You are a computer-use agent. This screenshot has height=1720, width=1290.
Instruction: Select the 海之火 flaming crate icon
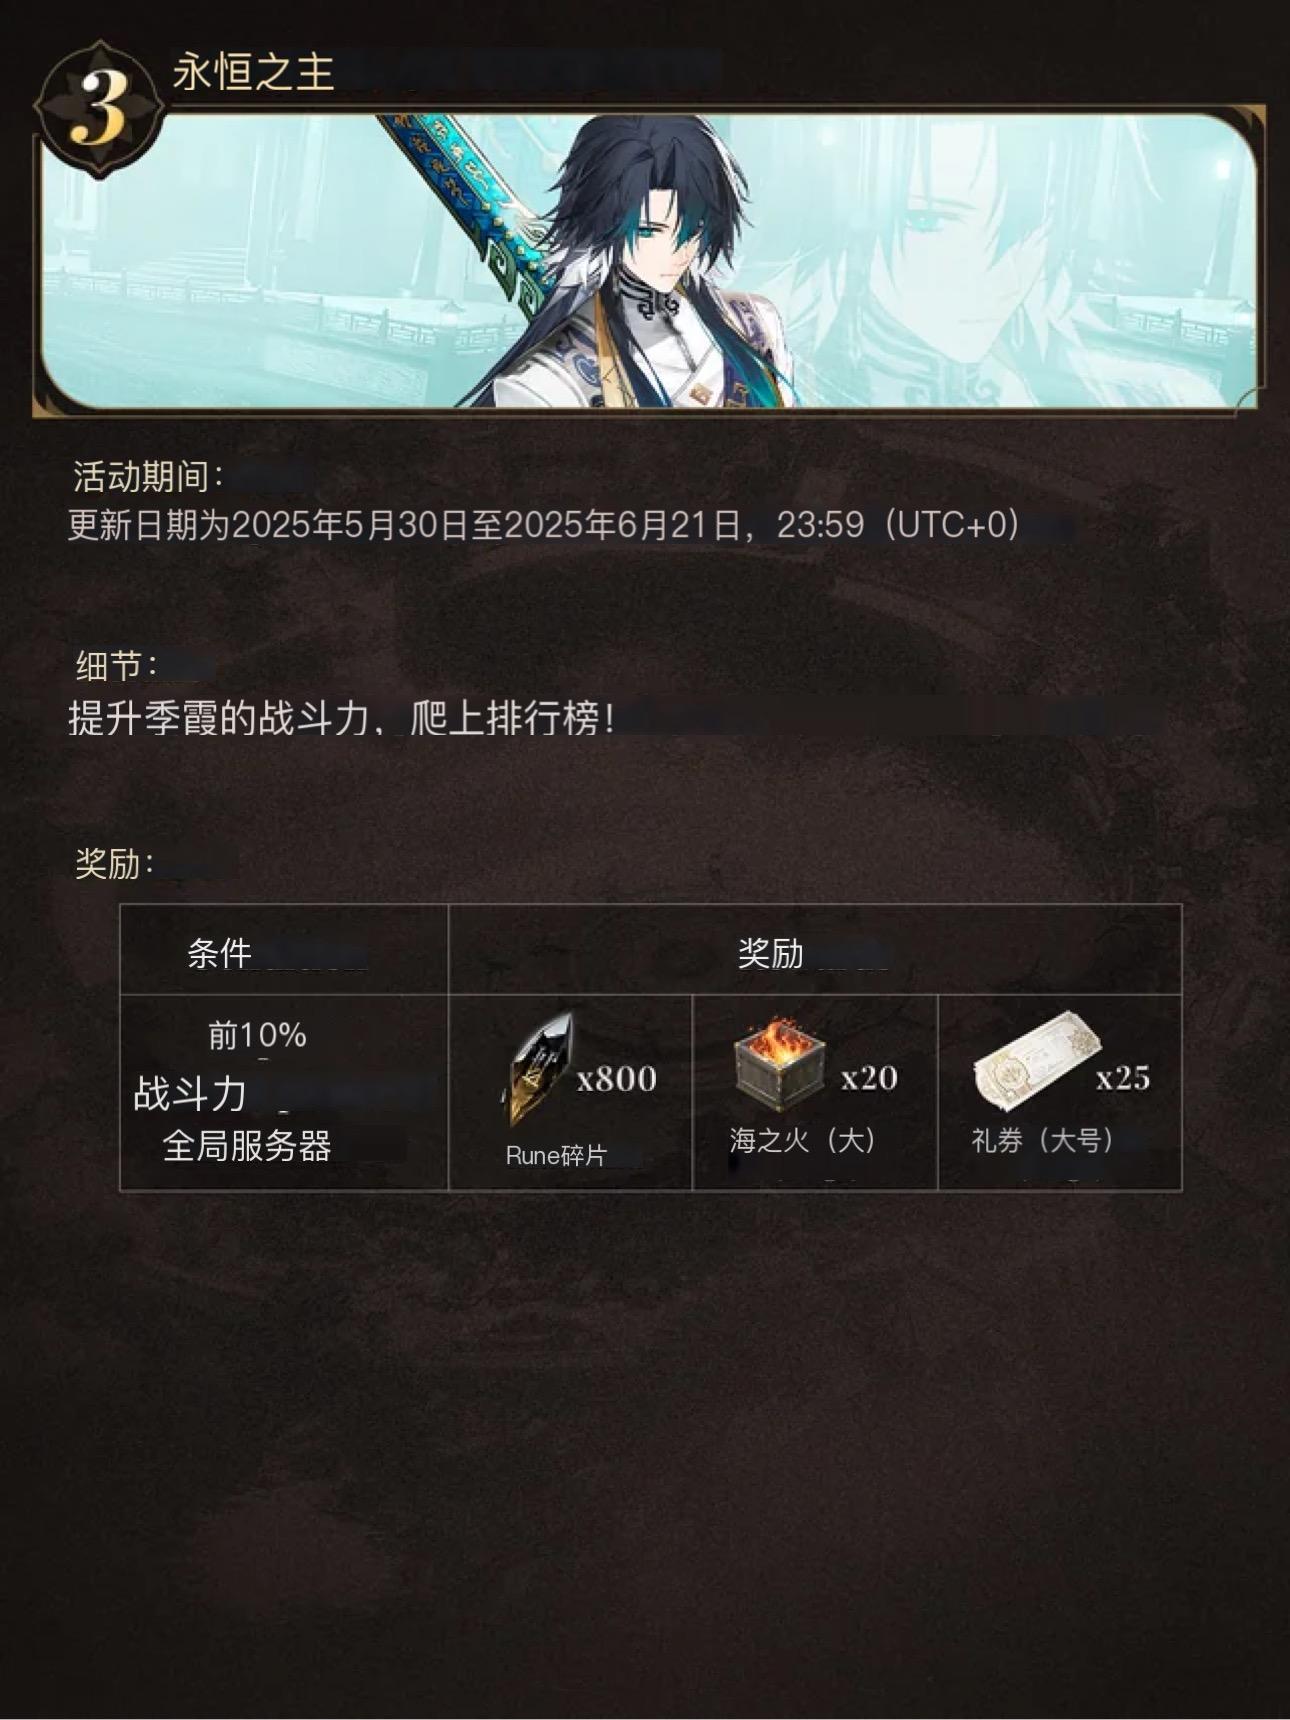(779, 1065)
